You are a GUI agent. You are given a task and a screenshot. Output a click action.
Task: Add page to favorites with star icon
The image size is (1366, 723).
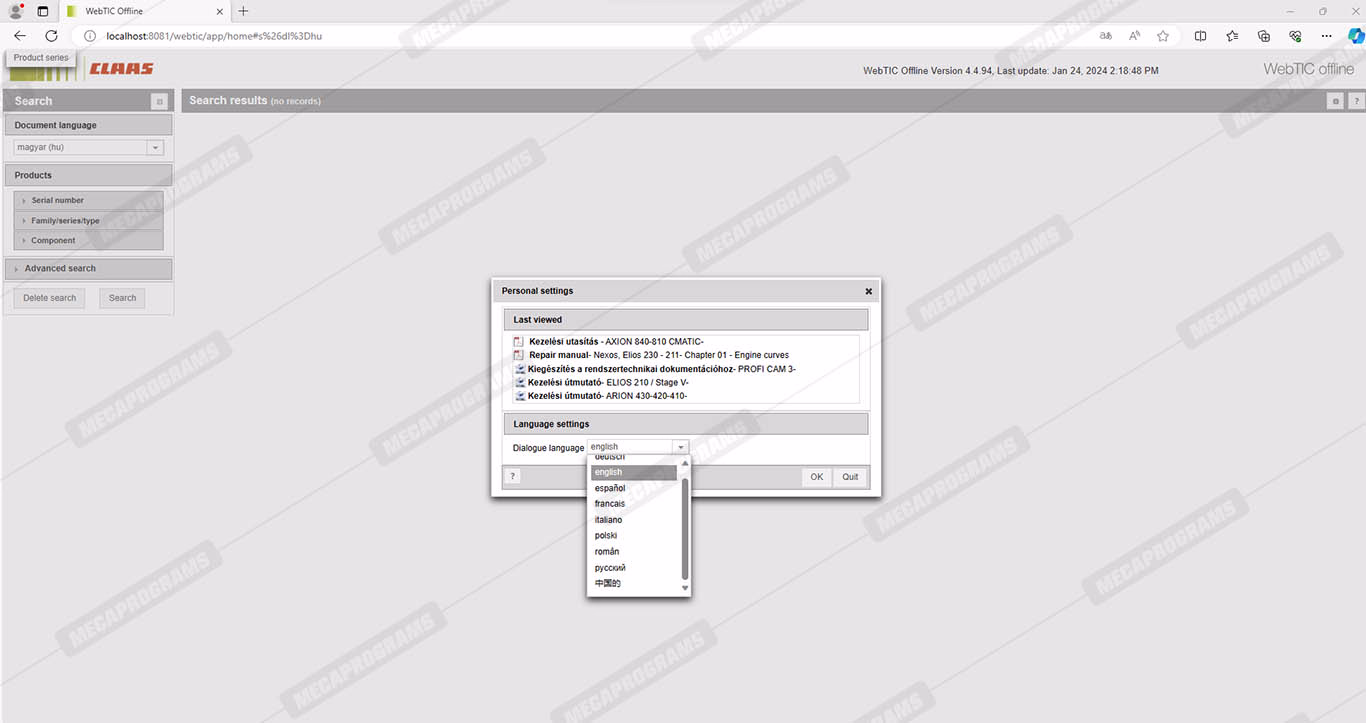click(1163, 36)
